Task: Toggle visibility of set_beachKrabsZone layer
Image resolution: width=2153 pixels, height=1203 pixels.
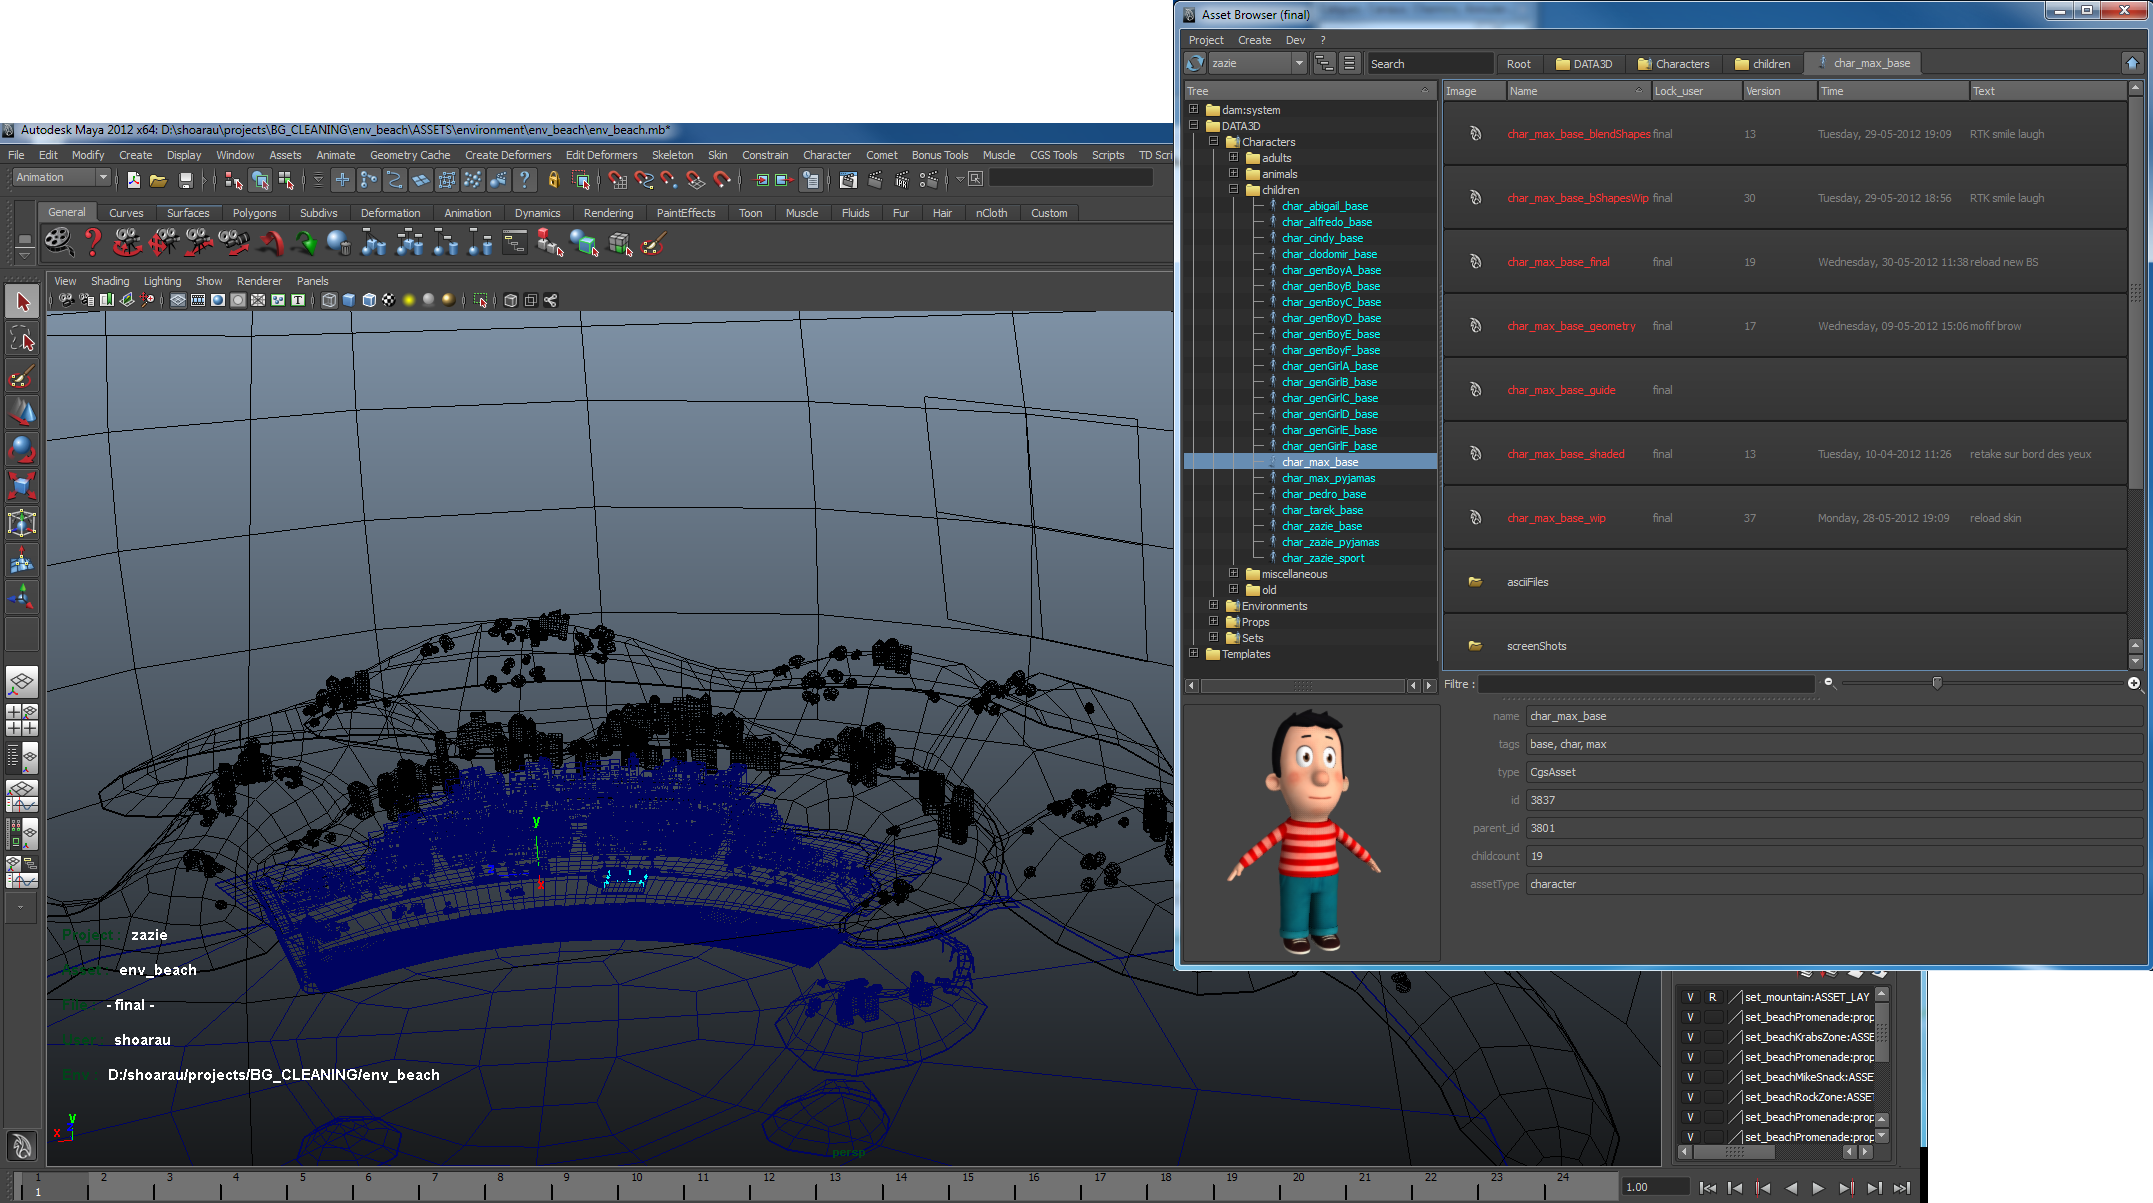Action: [x=1690, y=1037]
